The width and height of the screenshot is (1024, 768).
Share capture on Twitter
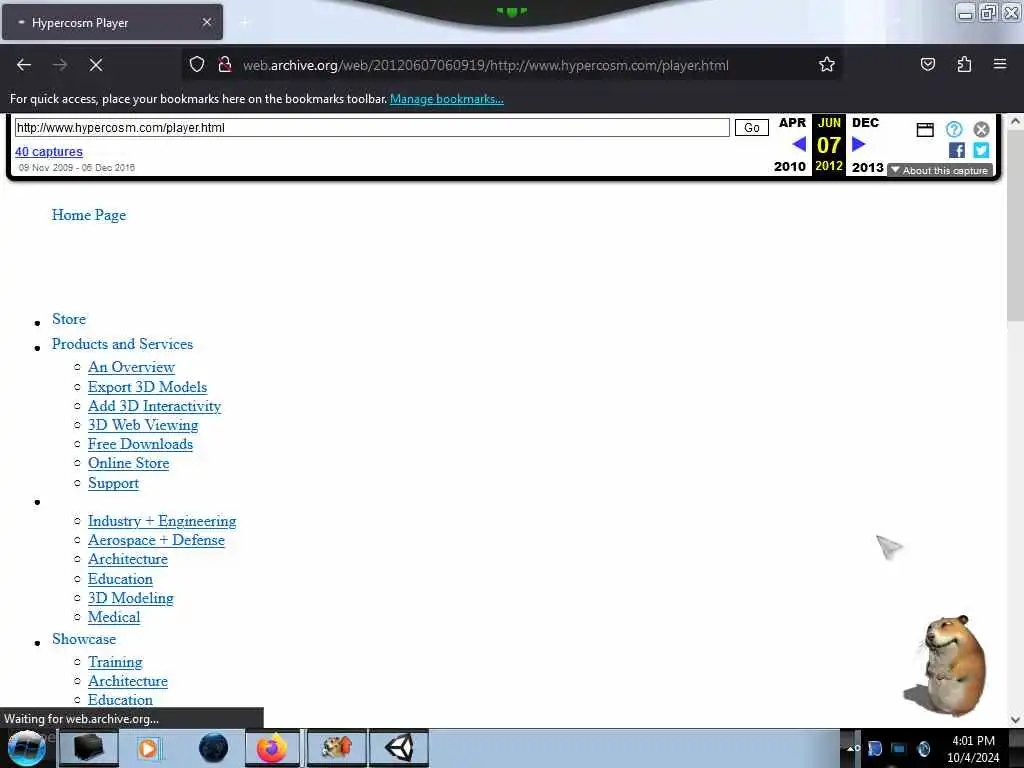tap(981, 150)
